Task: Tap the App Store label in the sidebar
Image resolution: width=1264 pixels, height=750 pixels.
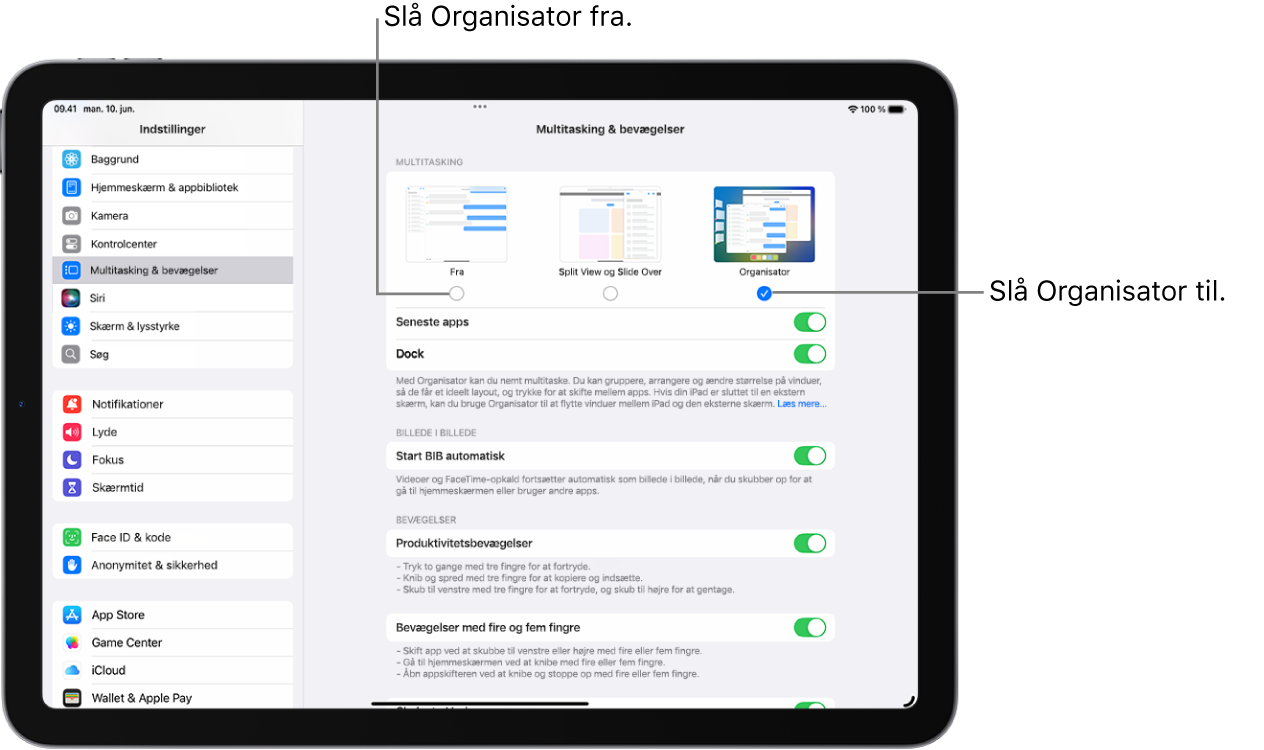Action: (x=118, y=615)
